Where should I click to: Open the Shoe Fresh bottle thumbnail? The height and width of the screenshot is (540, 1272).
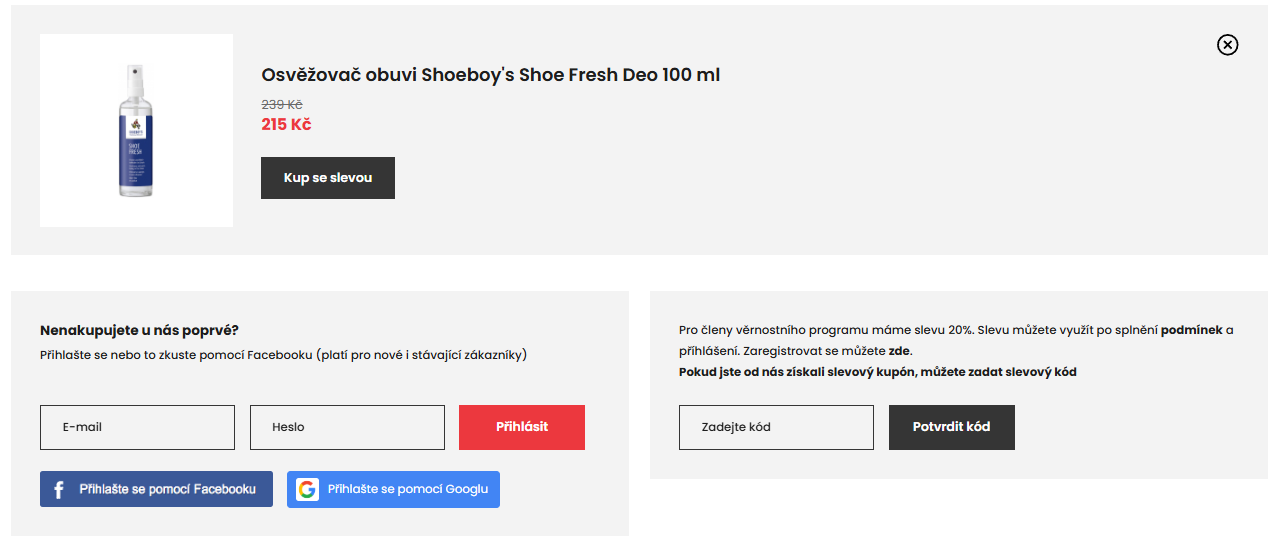coord(136,131)
